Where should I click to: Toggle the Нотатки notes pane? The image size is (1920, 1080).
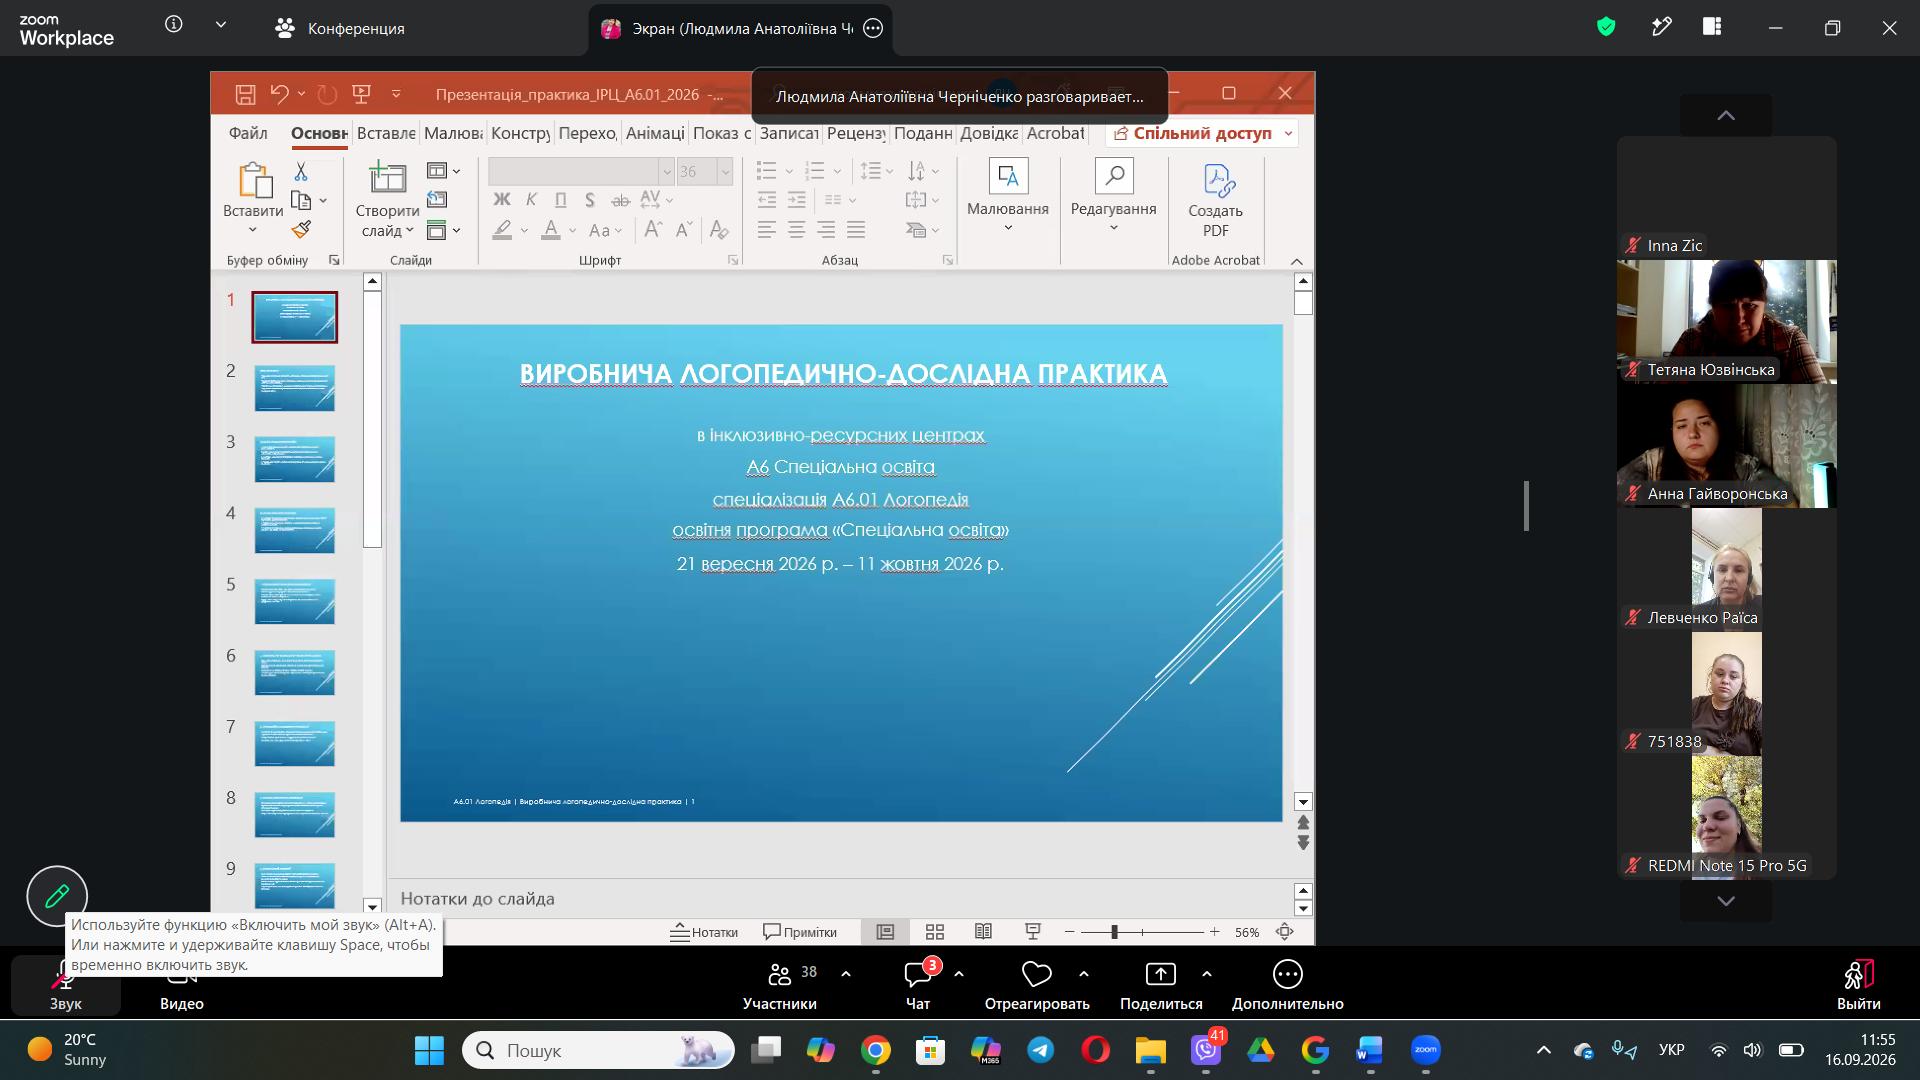pos(704,932)
